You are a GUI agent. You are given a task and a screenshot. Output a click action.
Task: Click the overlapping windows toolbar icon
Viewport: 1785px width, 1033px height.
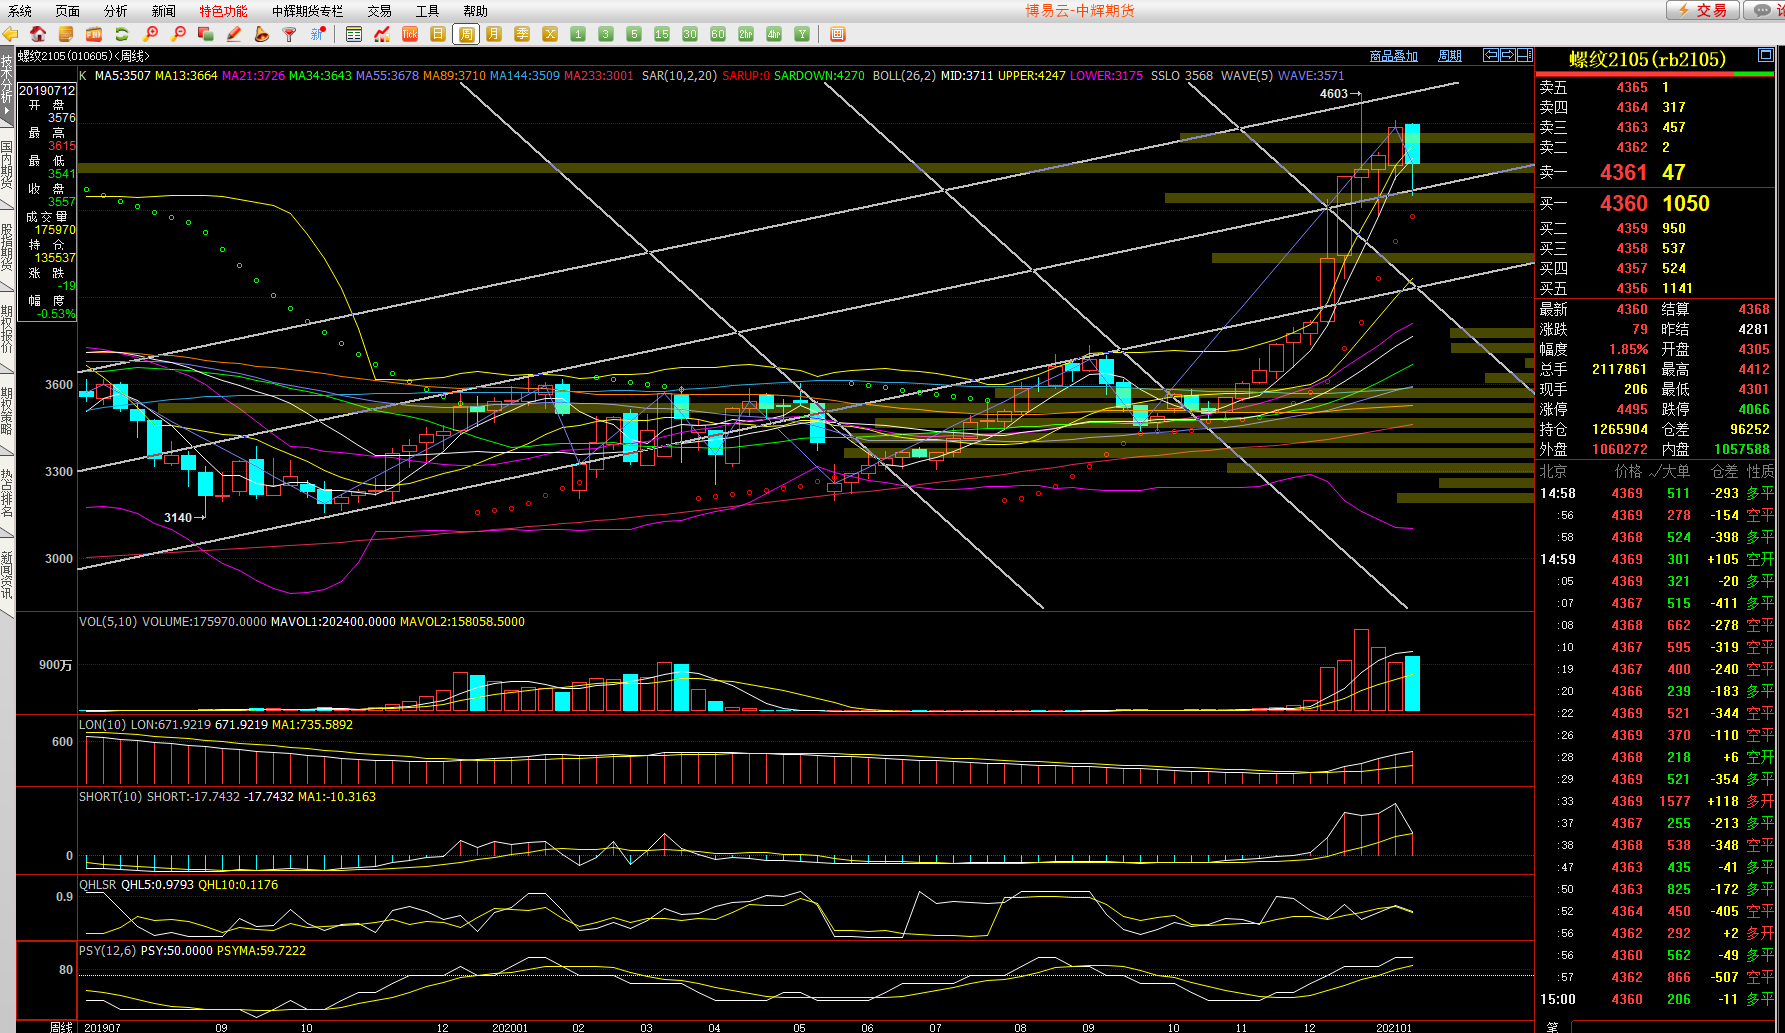coord(206,34)
